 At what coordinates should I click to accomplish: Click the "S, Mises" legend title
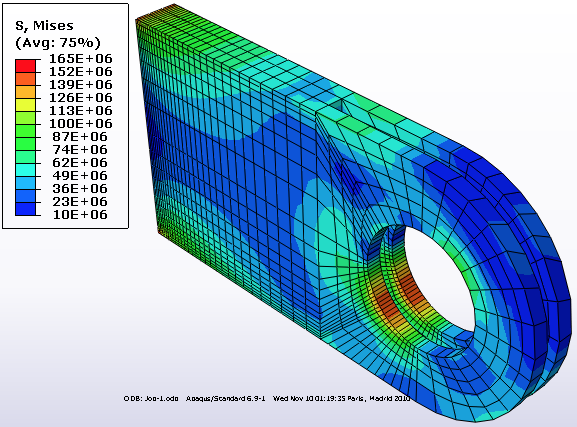[x=44, y=26]
